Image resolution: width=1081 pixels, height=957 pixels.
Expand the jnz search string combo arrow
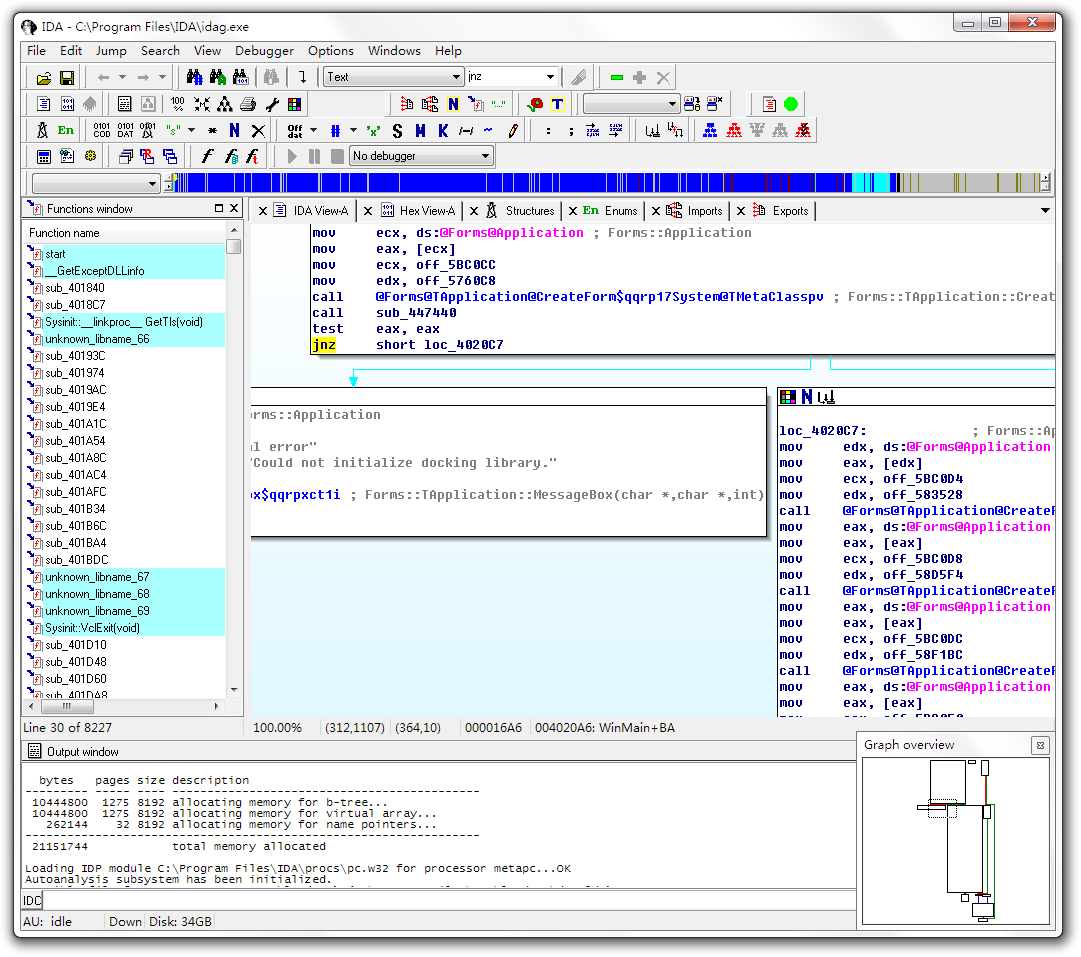point(550,77)
